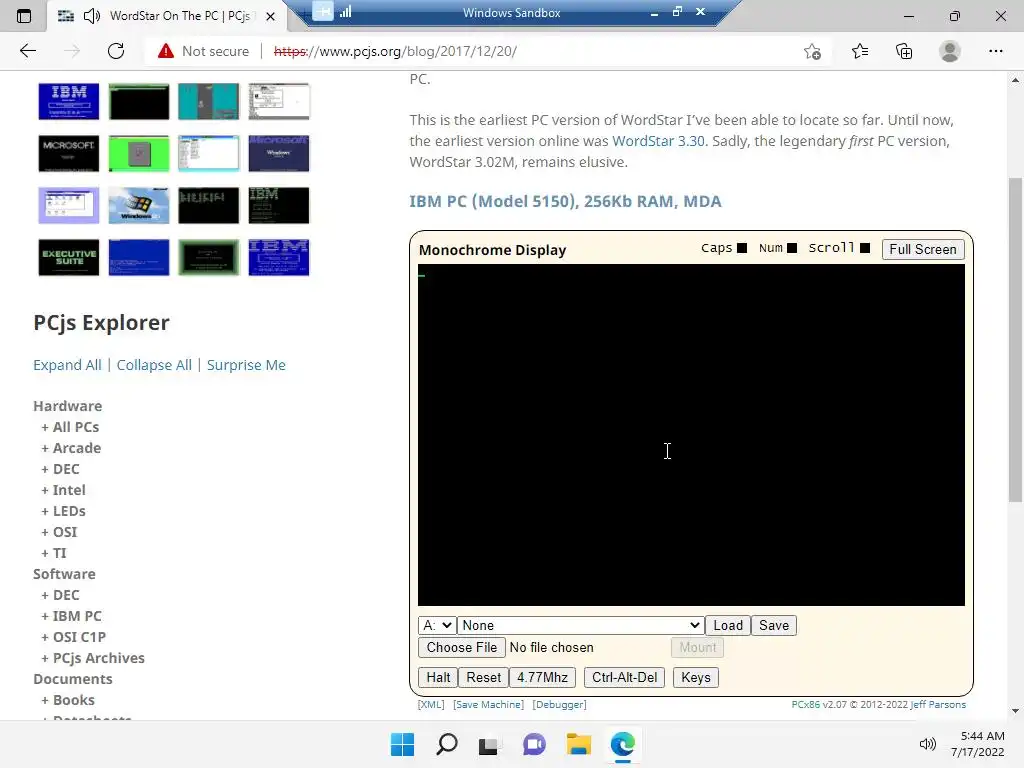Expand the Hardware DEC tree item
1024x768 pixels.
pos(60,469)
